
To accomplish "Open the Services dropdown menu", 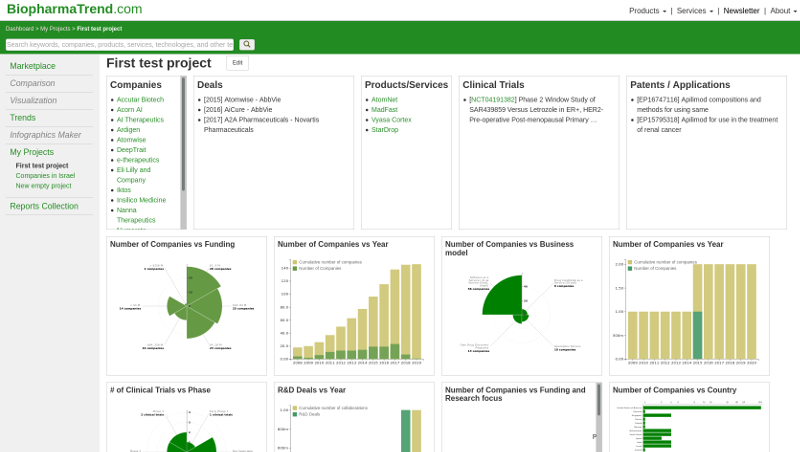I will [695, 11].
